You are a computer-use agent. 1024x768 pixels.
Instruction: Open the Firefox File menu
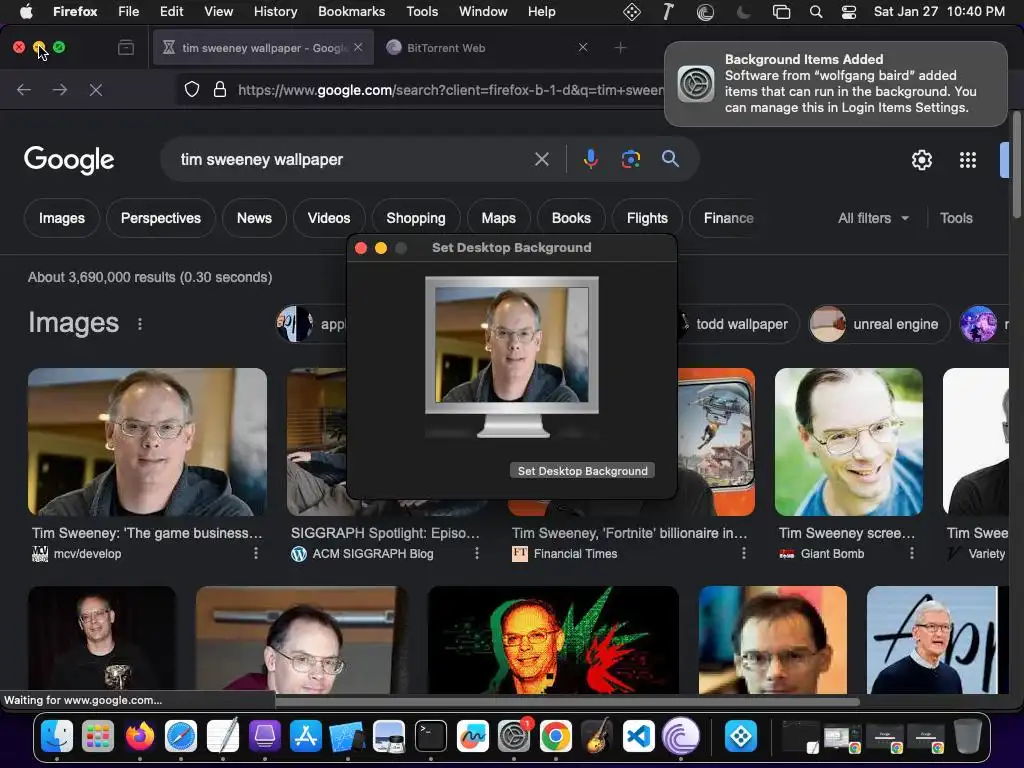click(128, 12)
